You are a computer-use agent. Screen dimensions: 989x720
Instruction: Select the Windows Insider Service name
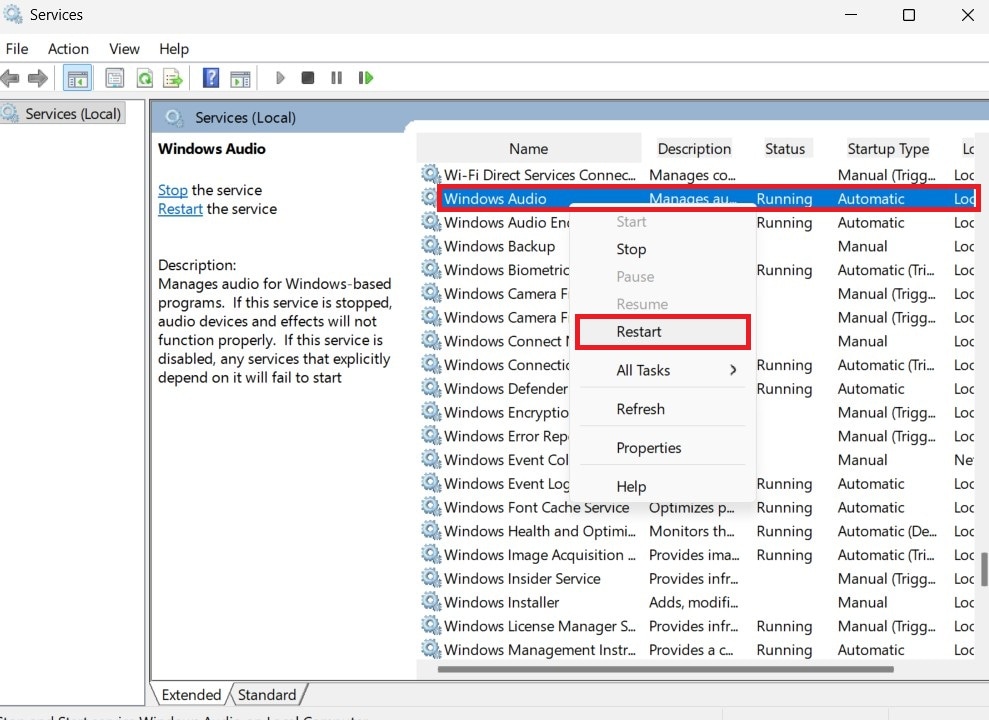(x=522, y=578)
